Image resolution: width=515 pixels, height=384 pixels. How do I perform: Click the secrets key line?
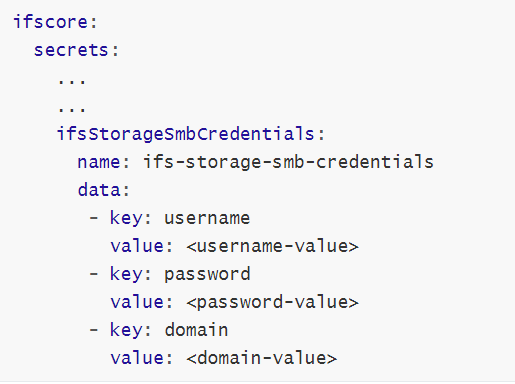coord(76,50)
